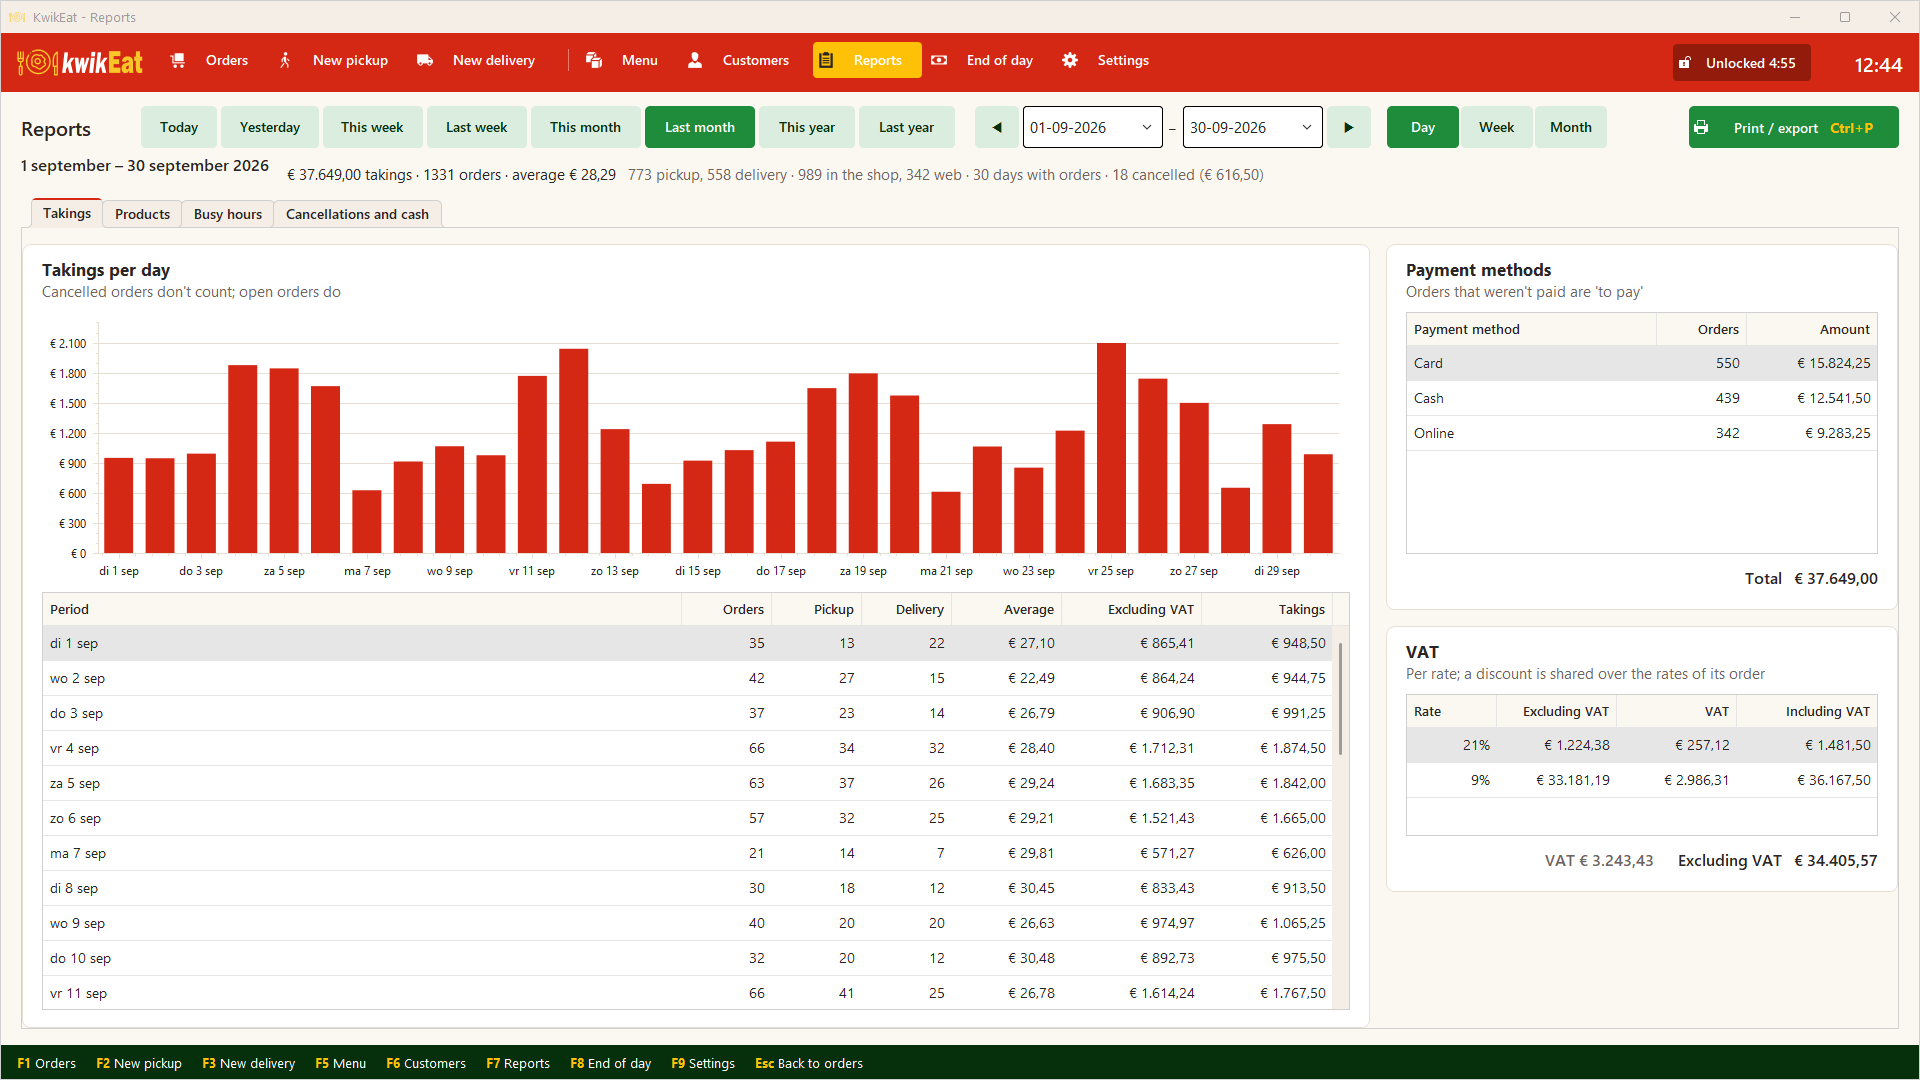
Task: Go to the next period with right arrow
Action: coord(1349,127)
